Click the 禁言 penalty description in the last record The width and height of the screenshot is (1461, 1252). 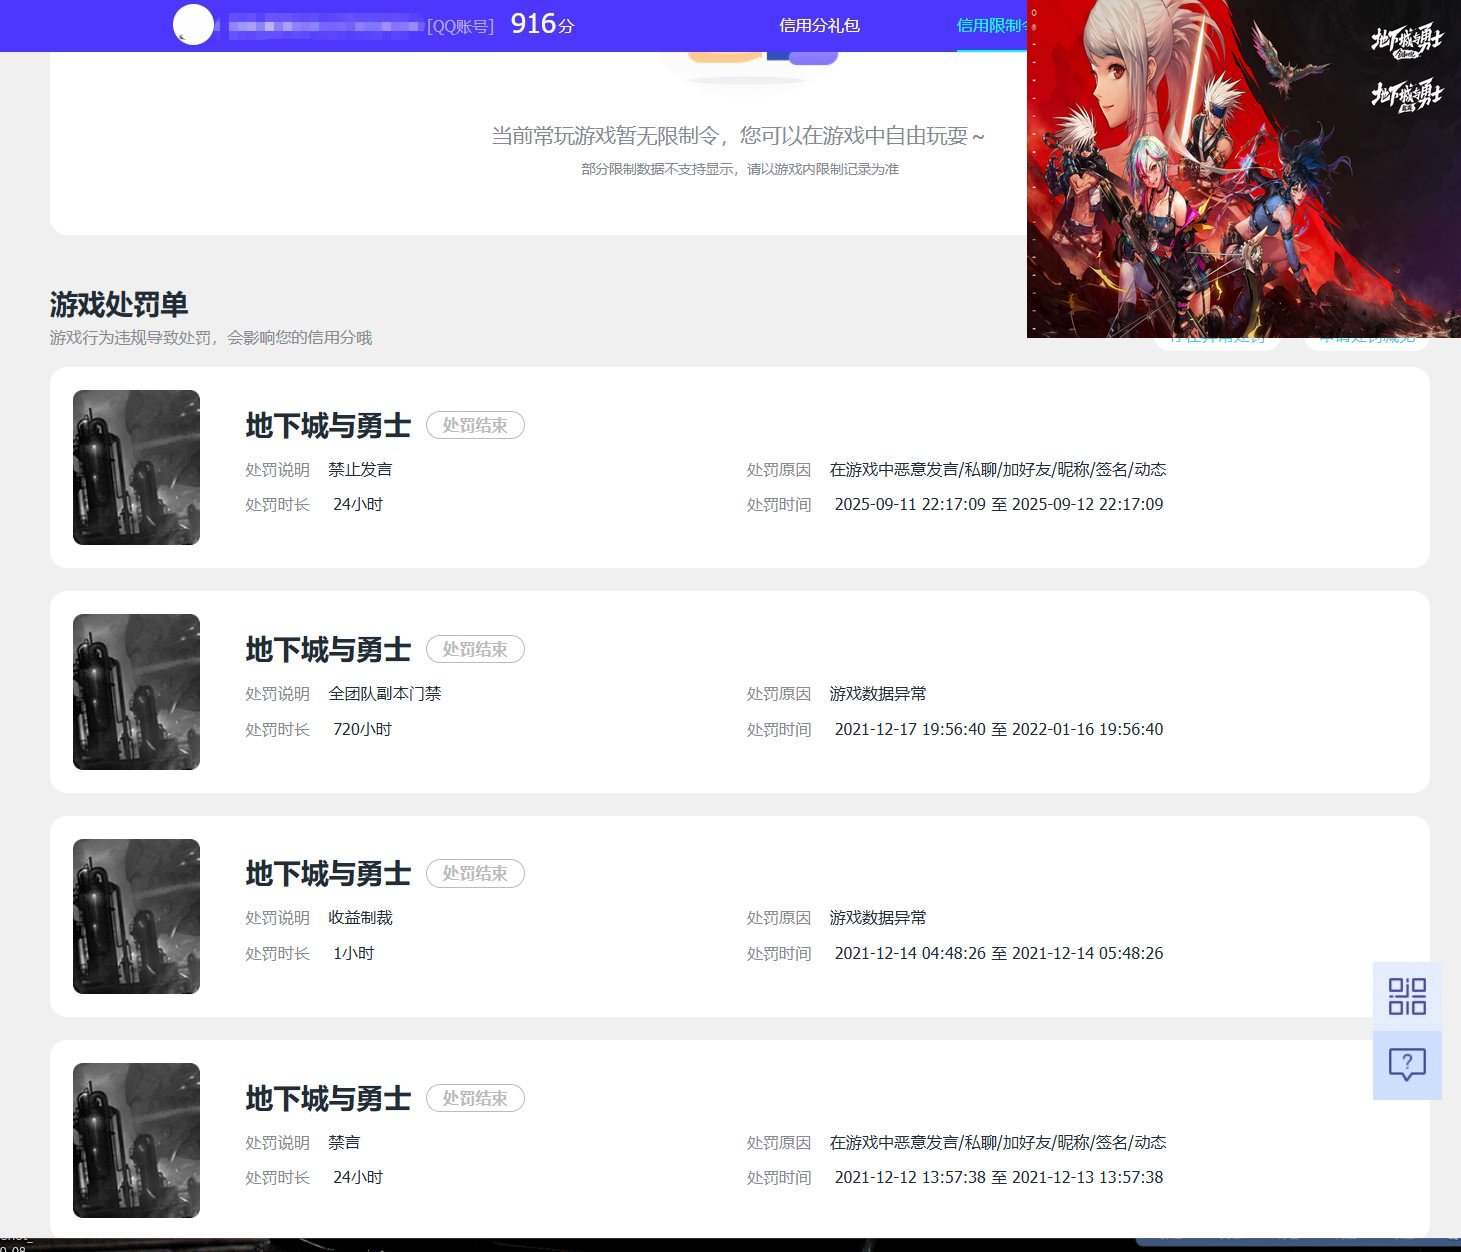[344, 1142]
